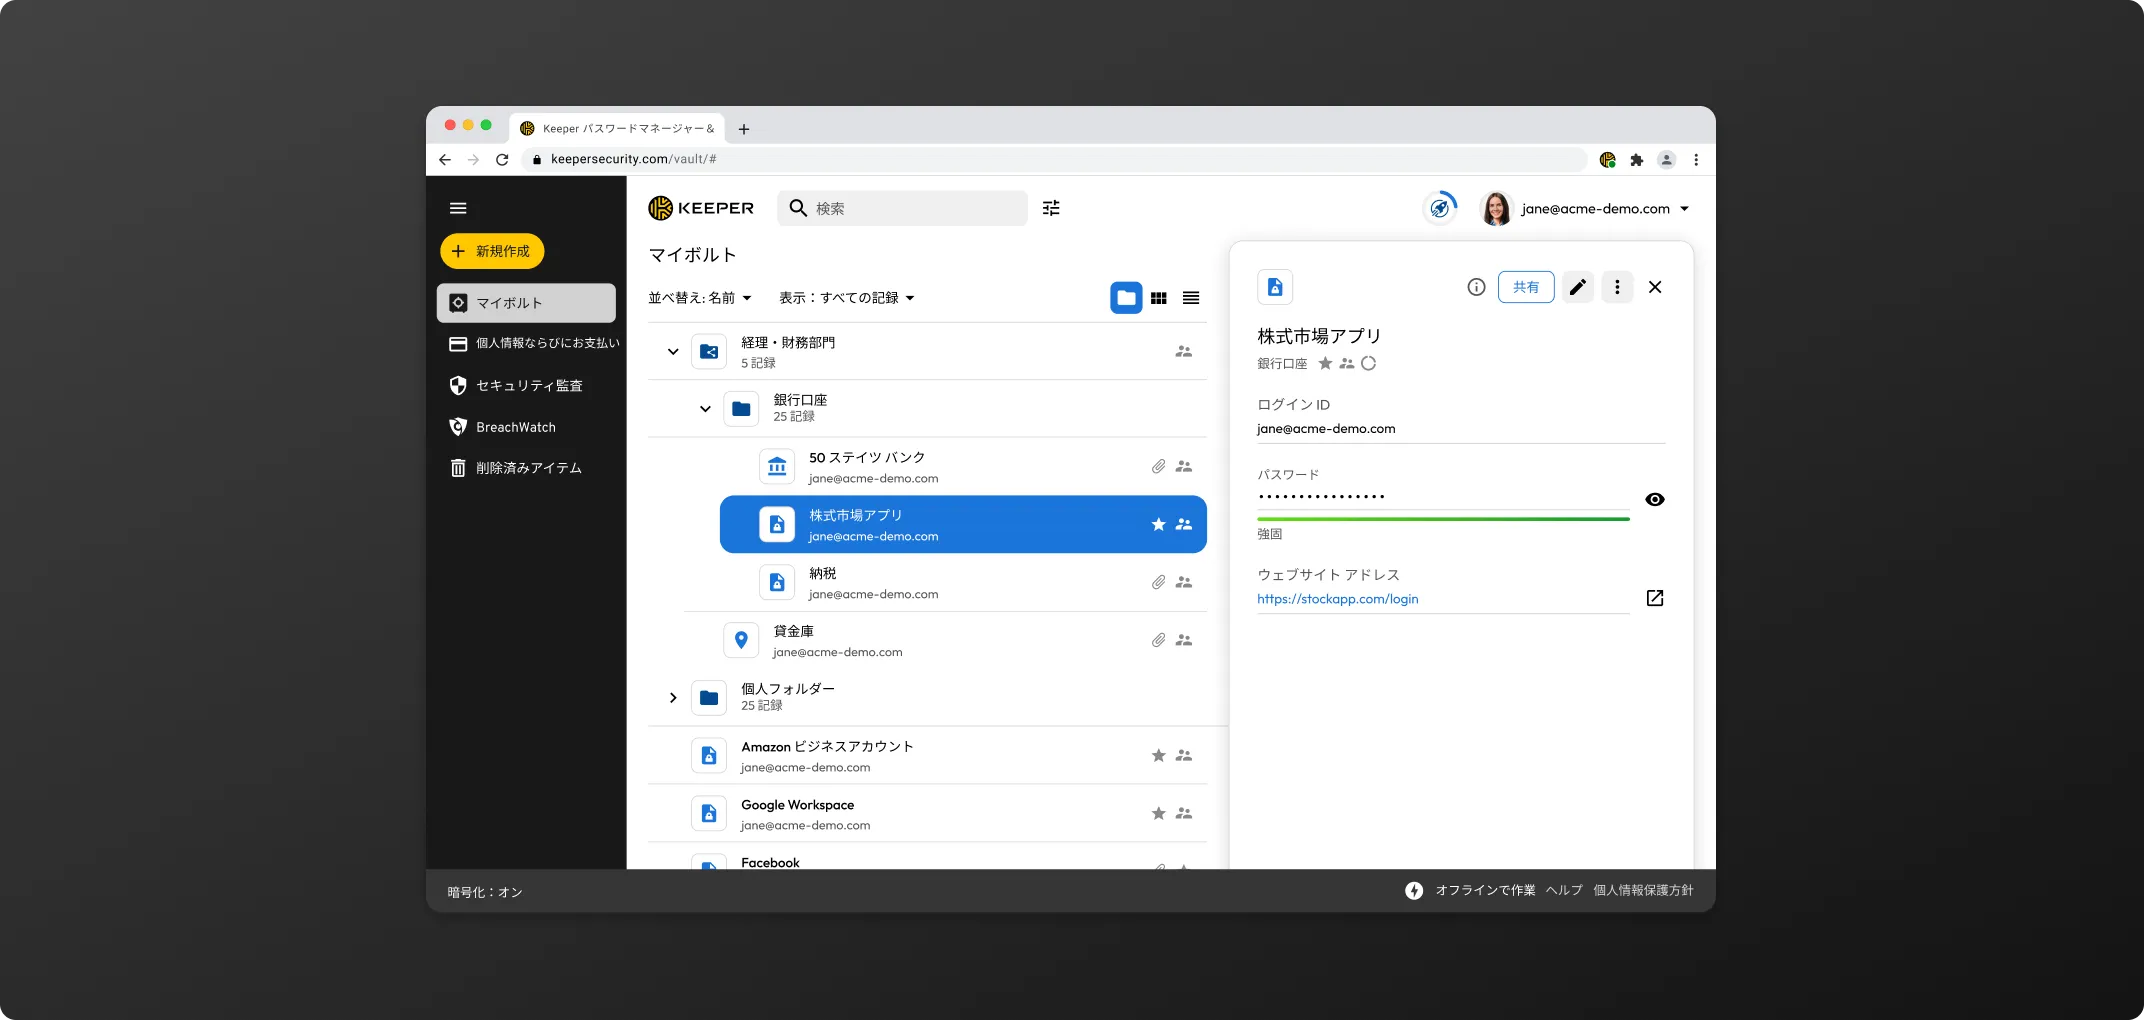Click shared icon on 経理・財務部門 folder row

1184,352
